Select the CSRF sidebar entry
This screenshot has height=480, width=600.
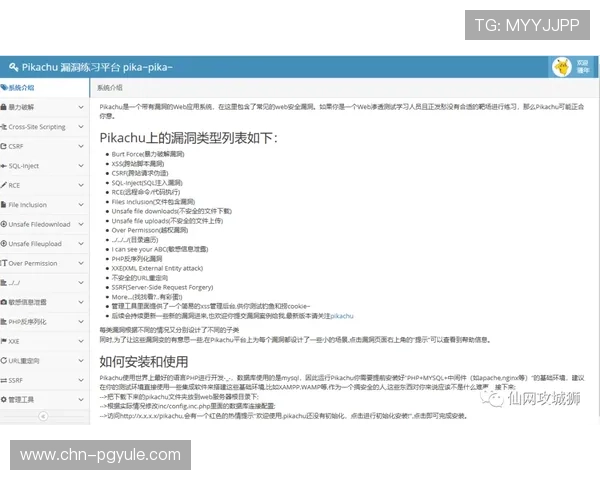pos(44,146)
